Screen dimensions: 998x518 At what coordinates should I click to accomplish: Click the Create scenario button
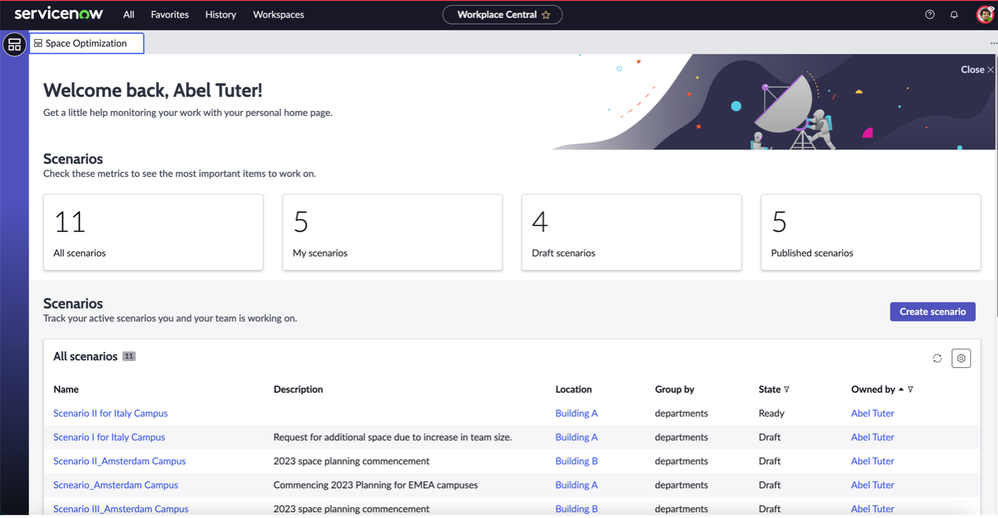tap(932, 311)
